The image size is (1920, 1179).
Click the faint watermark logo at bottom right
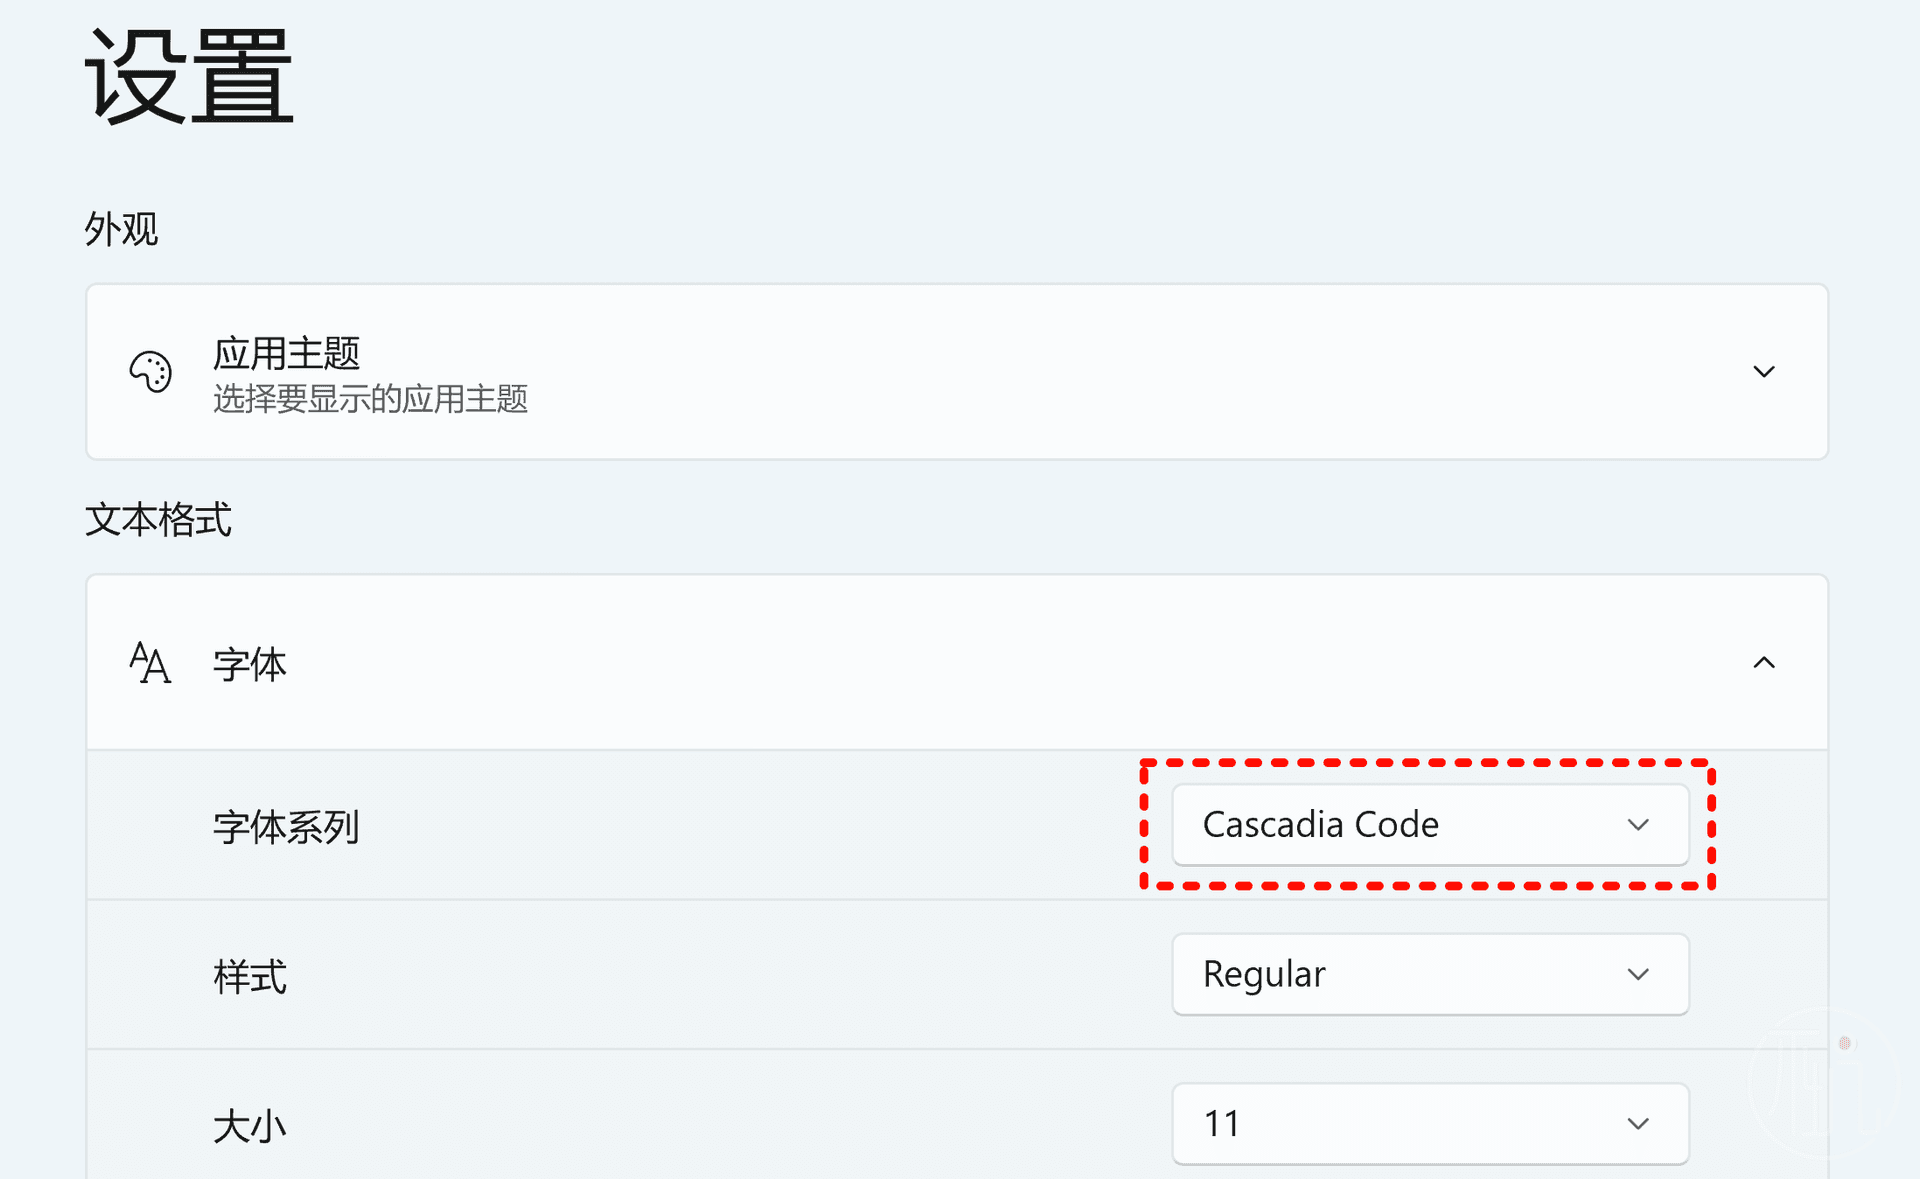(1823, 1084)
